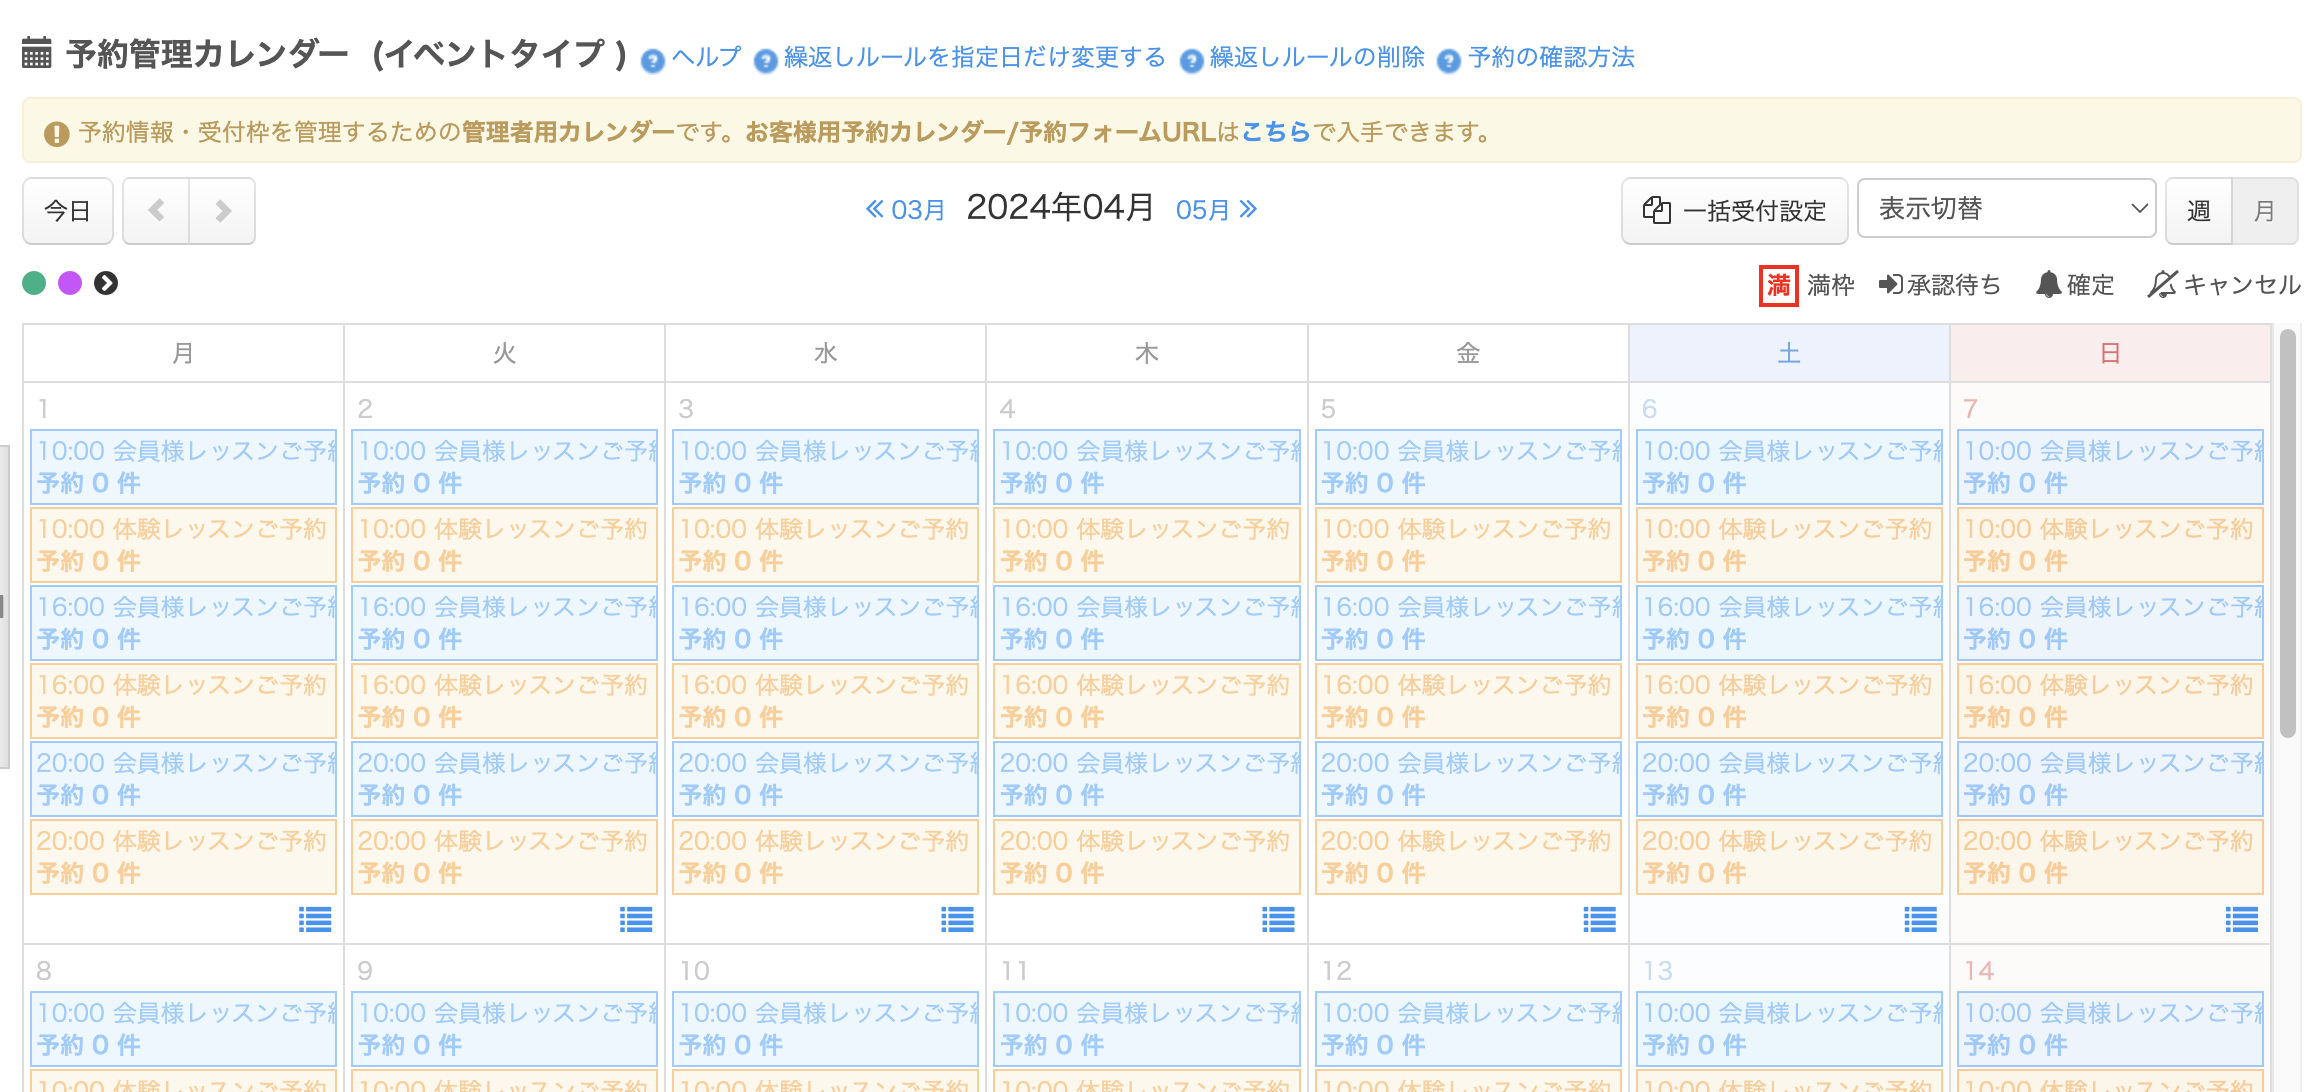Click the help question-mark icon beside ヘルプ

[652, 61]
